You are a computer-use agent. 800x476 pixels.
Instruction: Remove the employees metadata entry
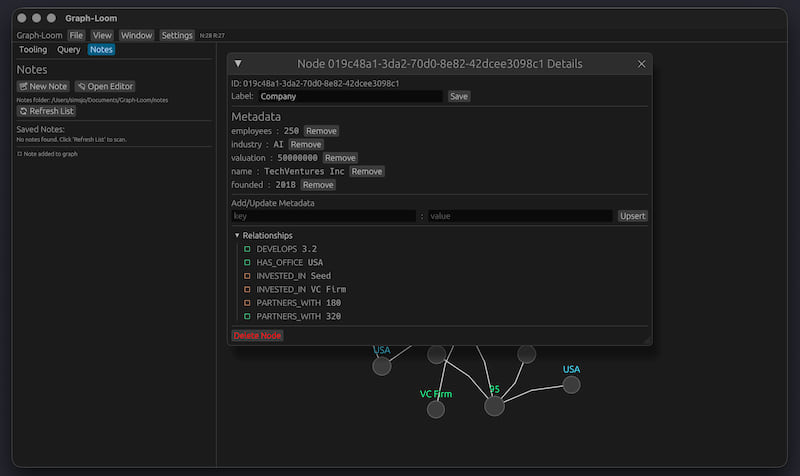tap(321, 131)
